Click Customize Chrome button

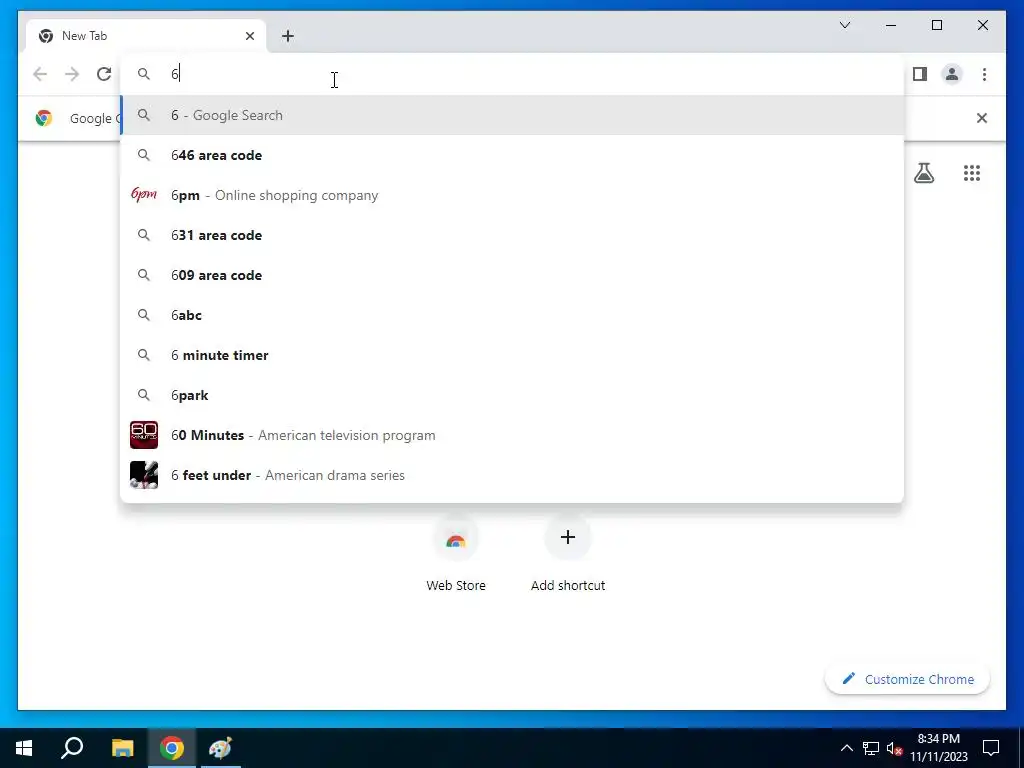tap(907, 679)
